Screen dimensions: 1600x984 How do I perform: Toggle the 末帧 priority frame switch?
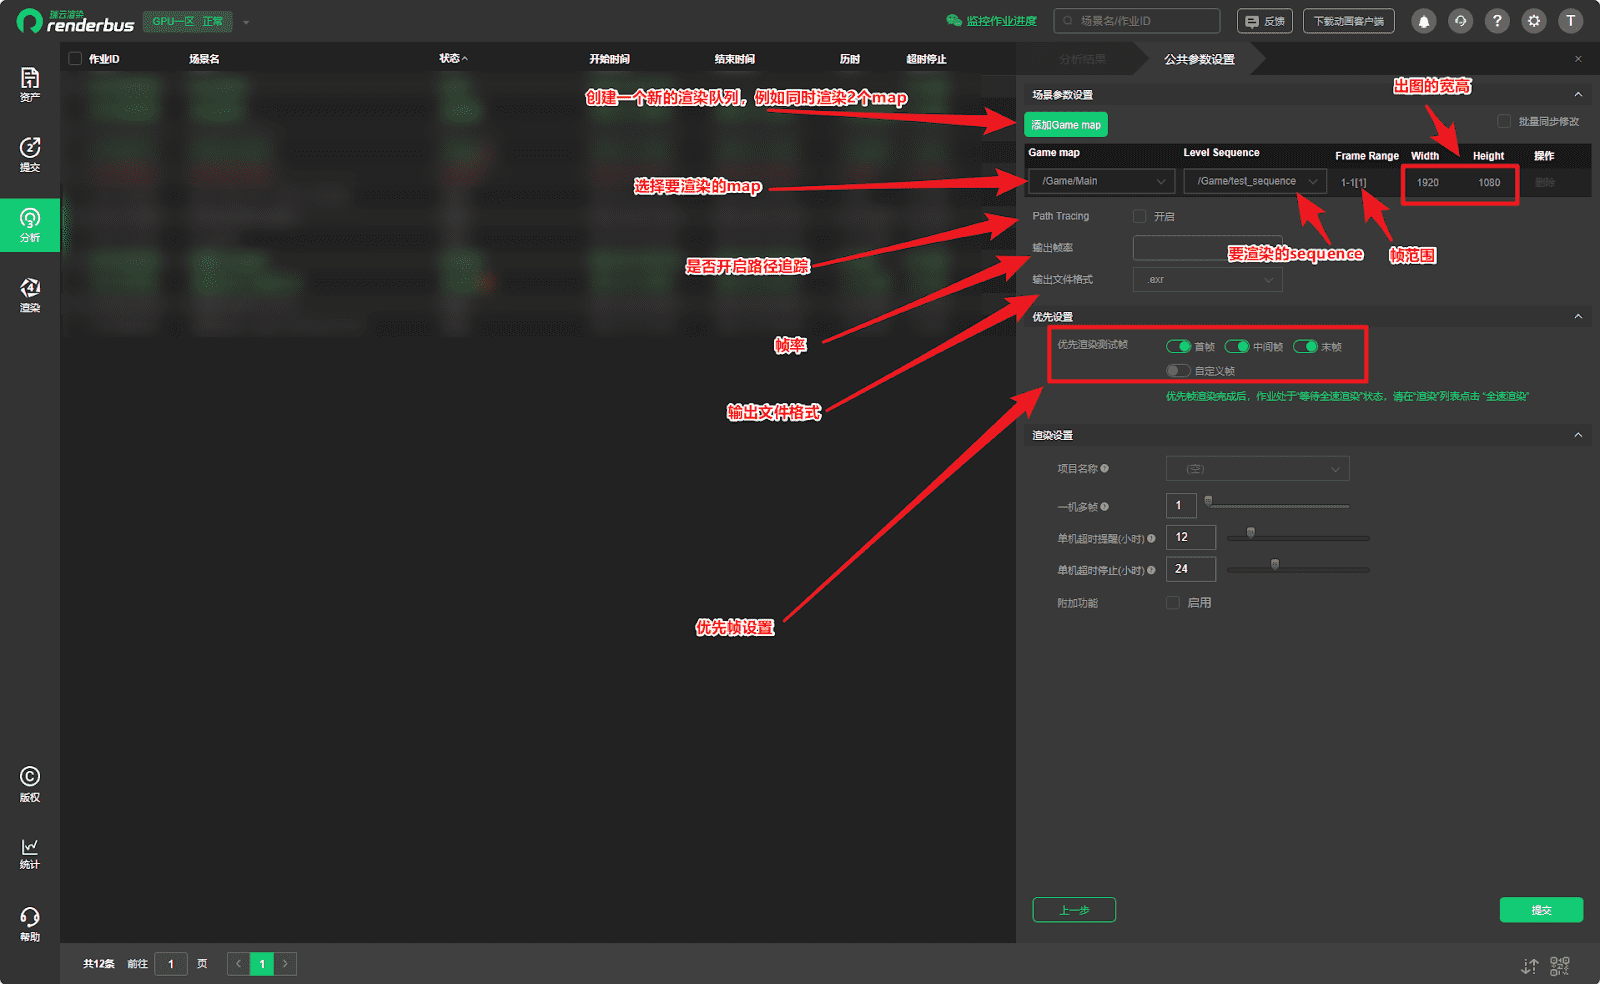click(x=1305, y=347)
